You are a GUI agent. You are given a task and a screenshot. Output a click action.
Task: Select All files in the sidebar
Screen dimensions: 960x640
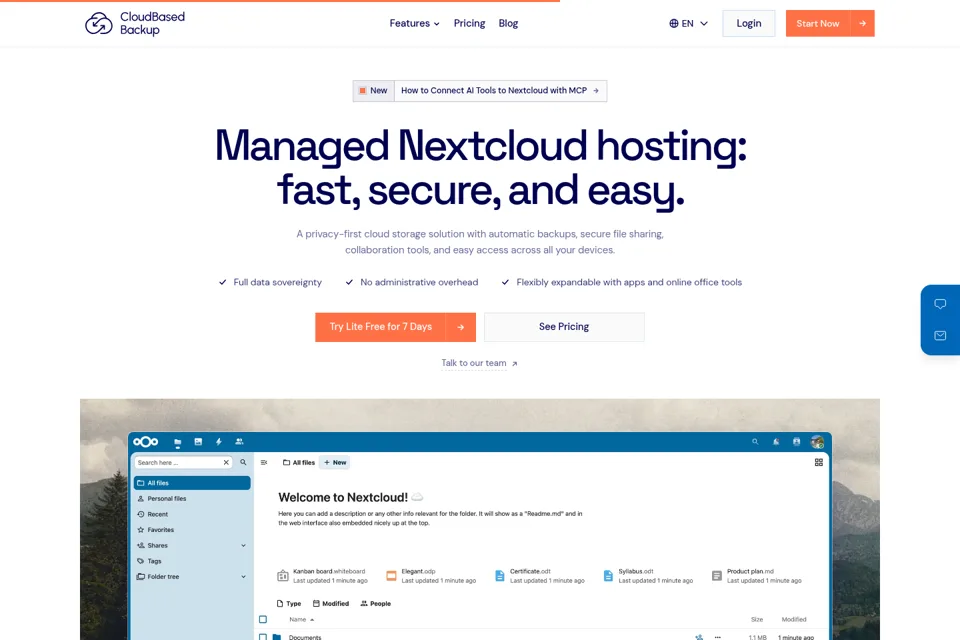(192, 483)
